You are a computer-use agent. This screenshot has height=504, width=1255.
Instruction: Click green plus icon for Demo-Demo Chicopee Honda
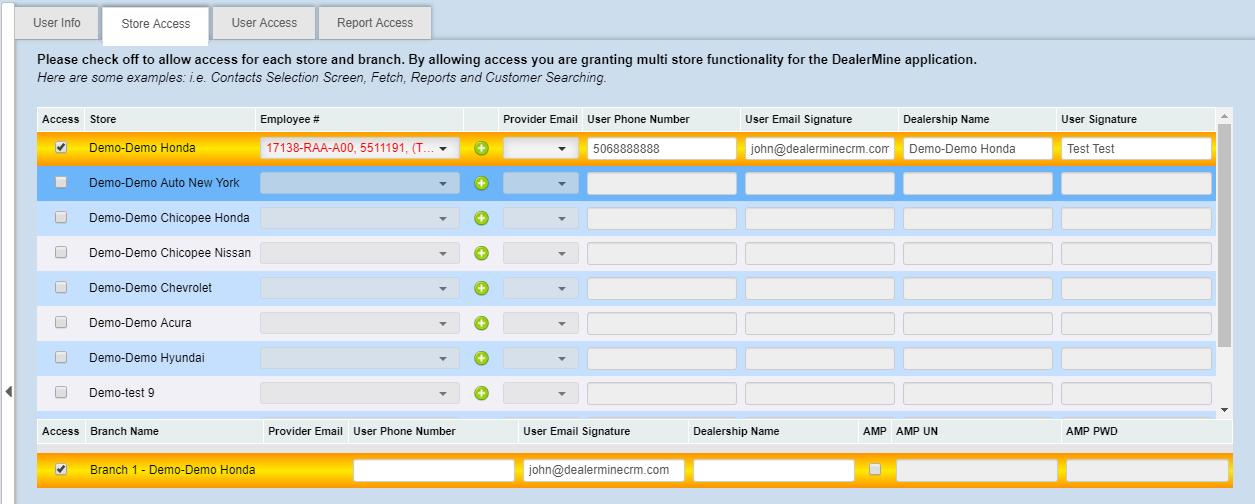(481, 218)
